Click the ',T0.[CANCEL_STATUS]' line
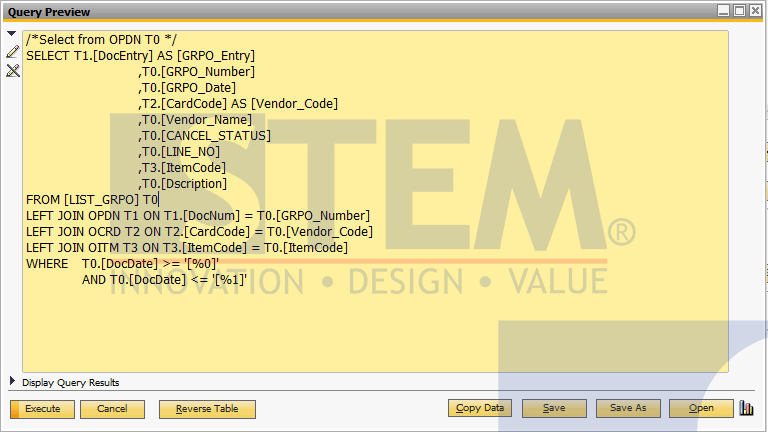 204,136
